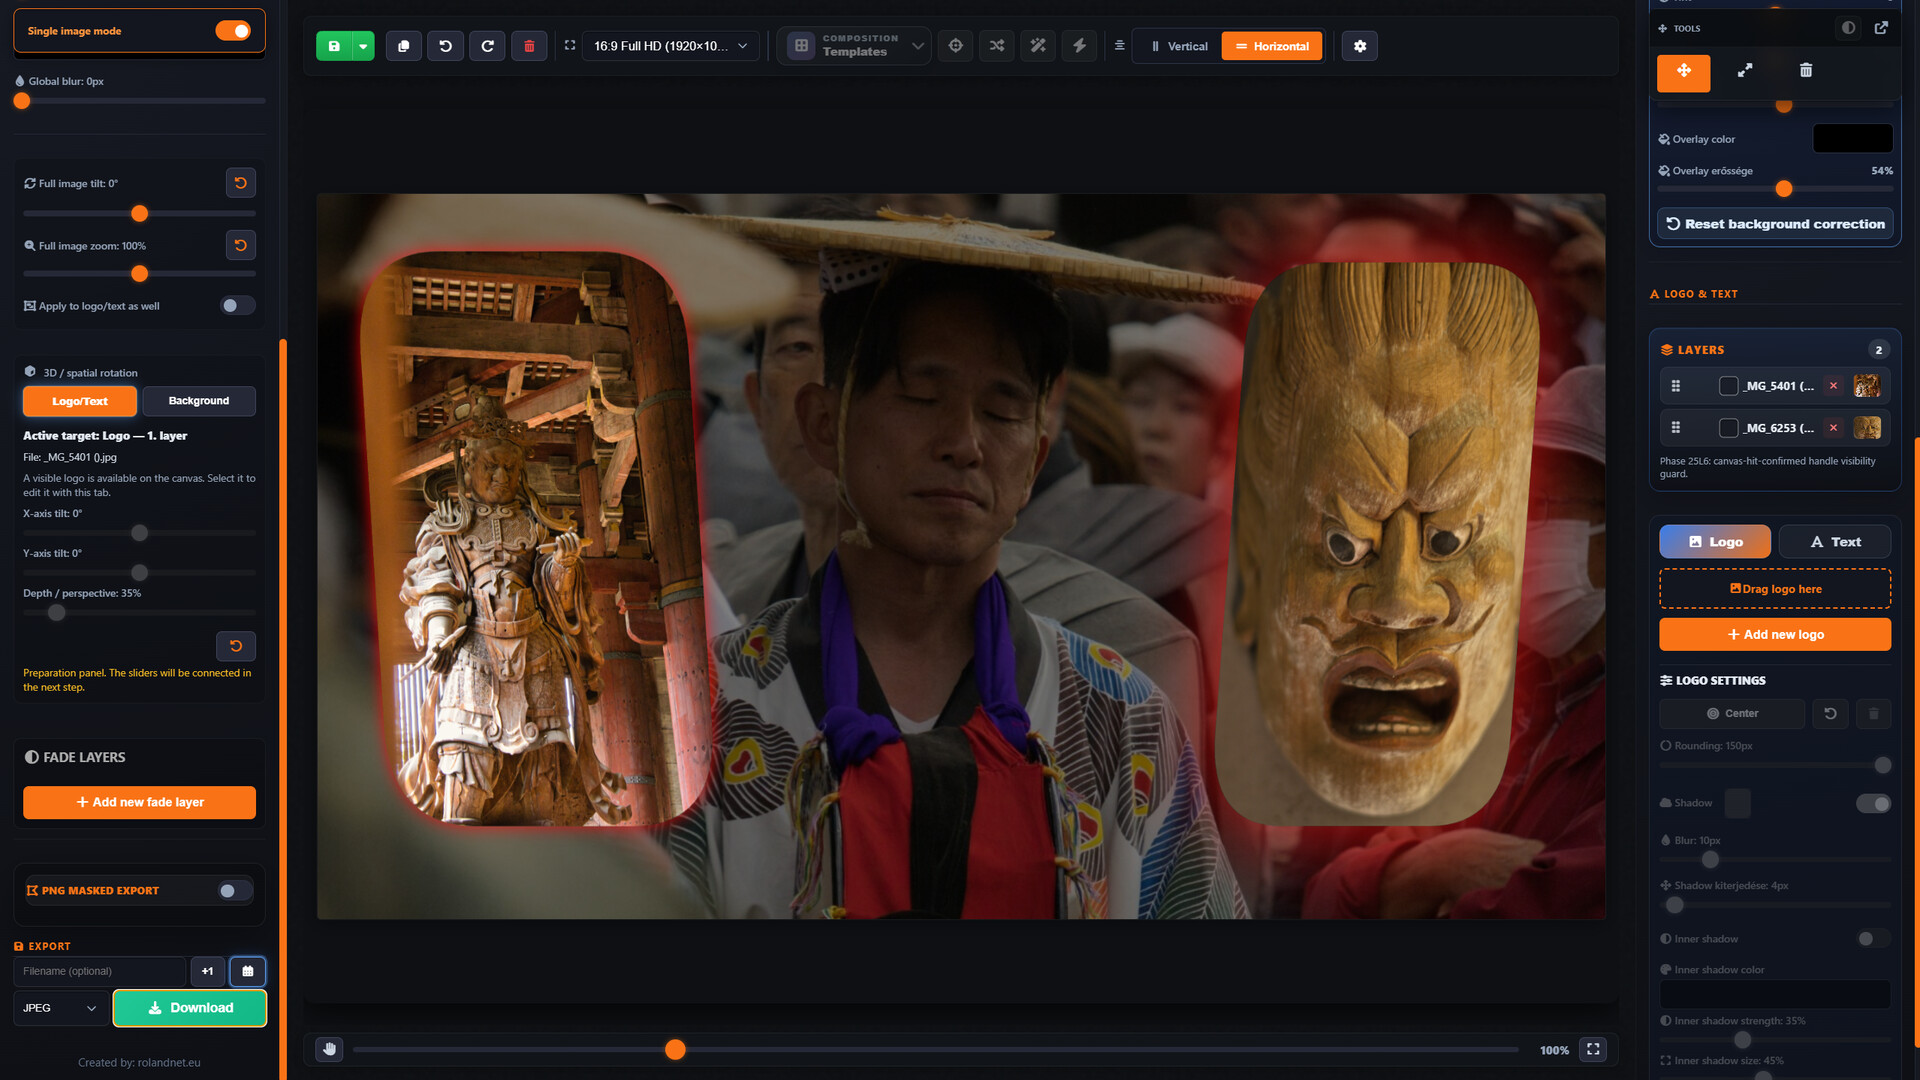Click the fit-to-screen icon beside 100%

coord(1593,1049)
